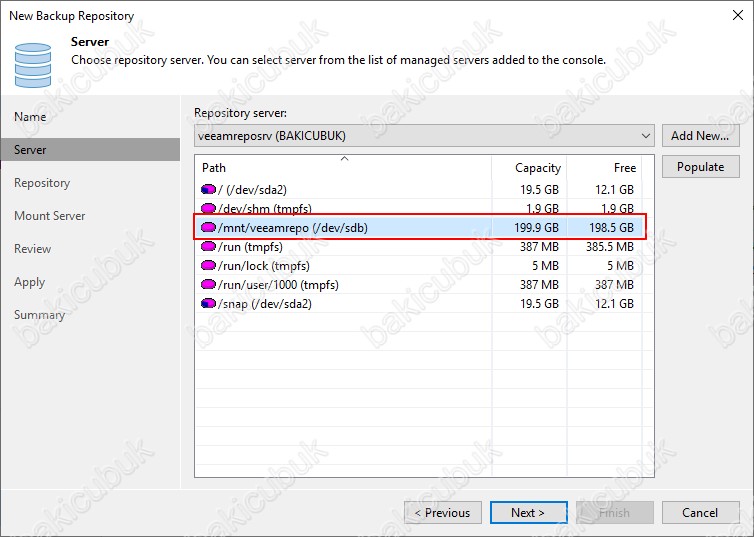Open the Repository server dropdown

tap(424, 136)
